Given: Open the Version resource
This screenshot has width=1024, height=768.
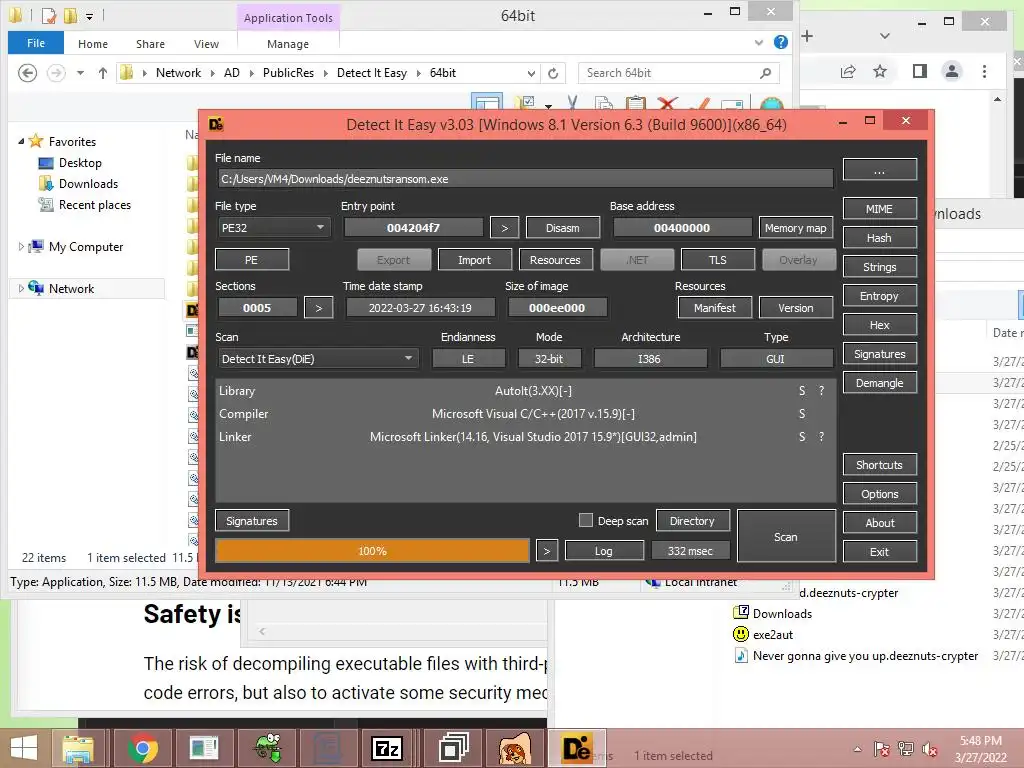Looking at the screenshot, I should [x=796, y=308].
